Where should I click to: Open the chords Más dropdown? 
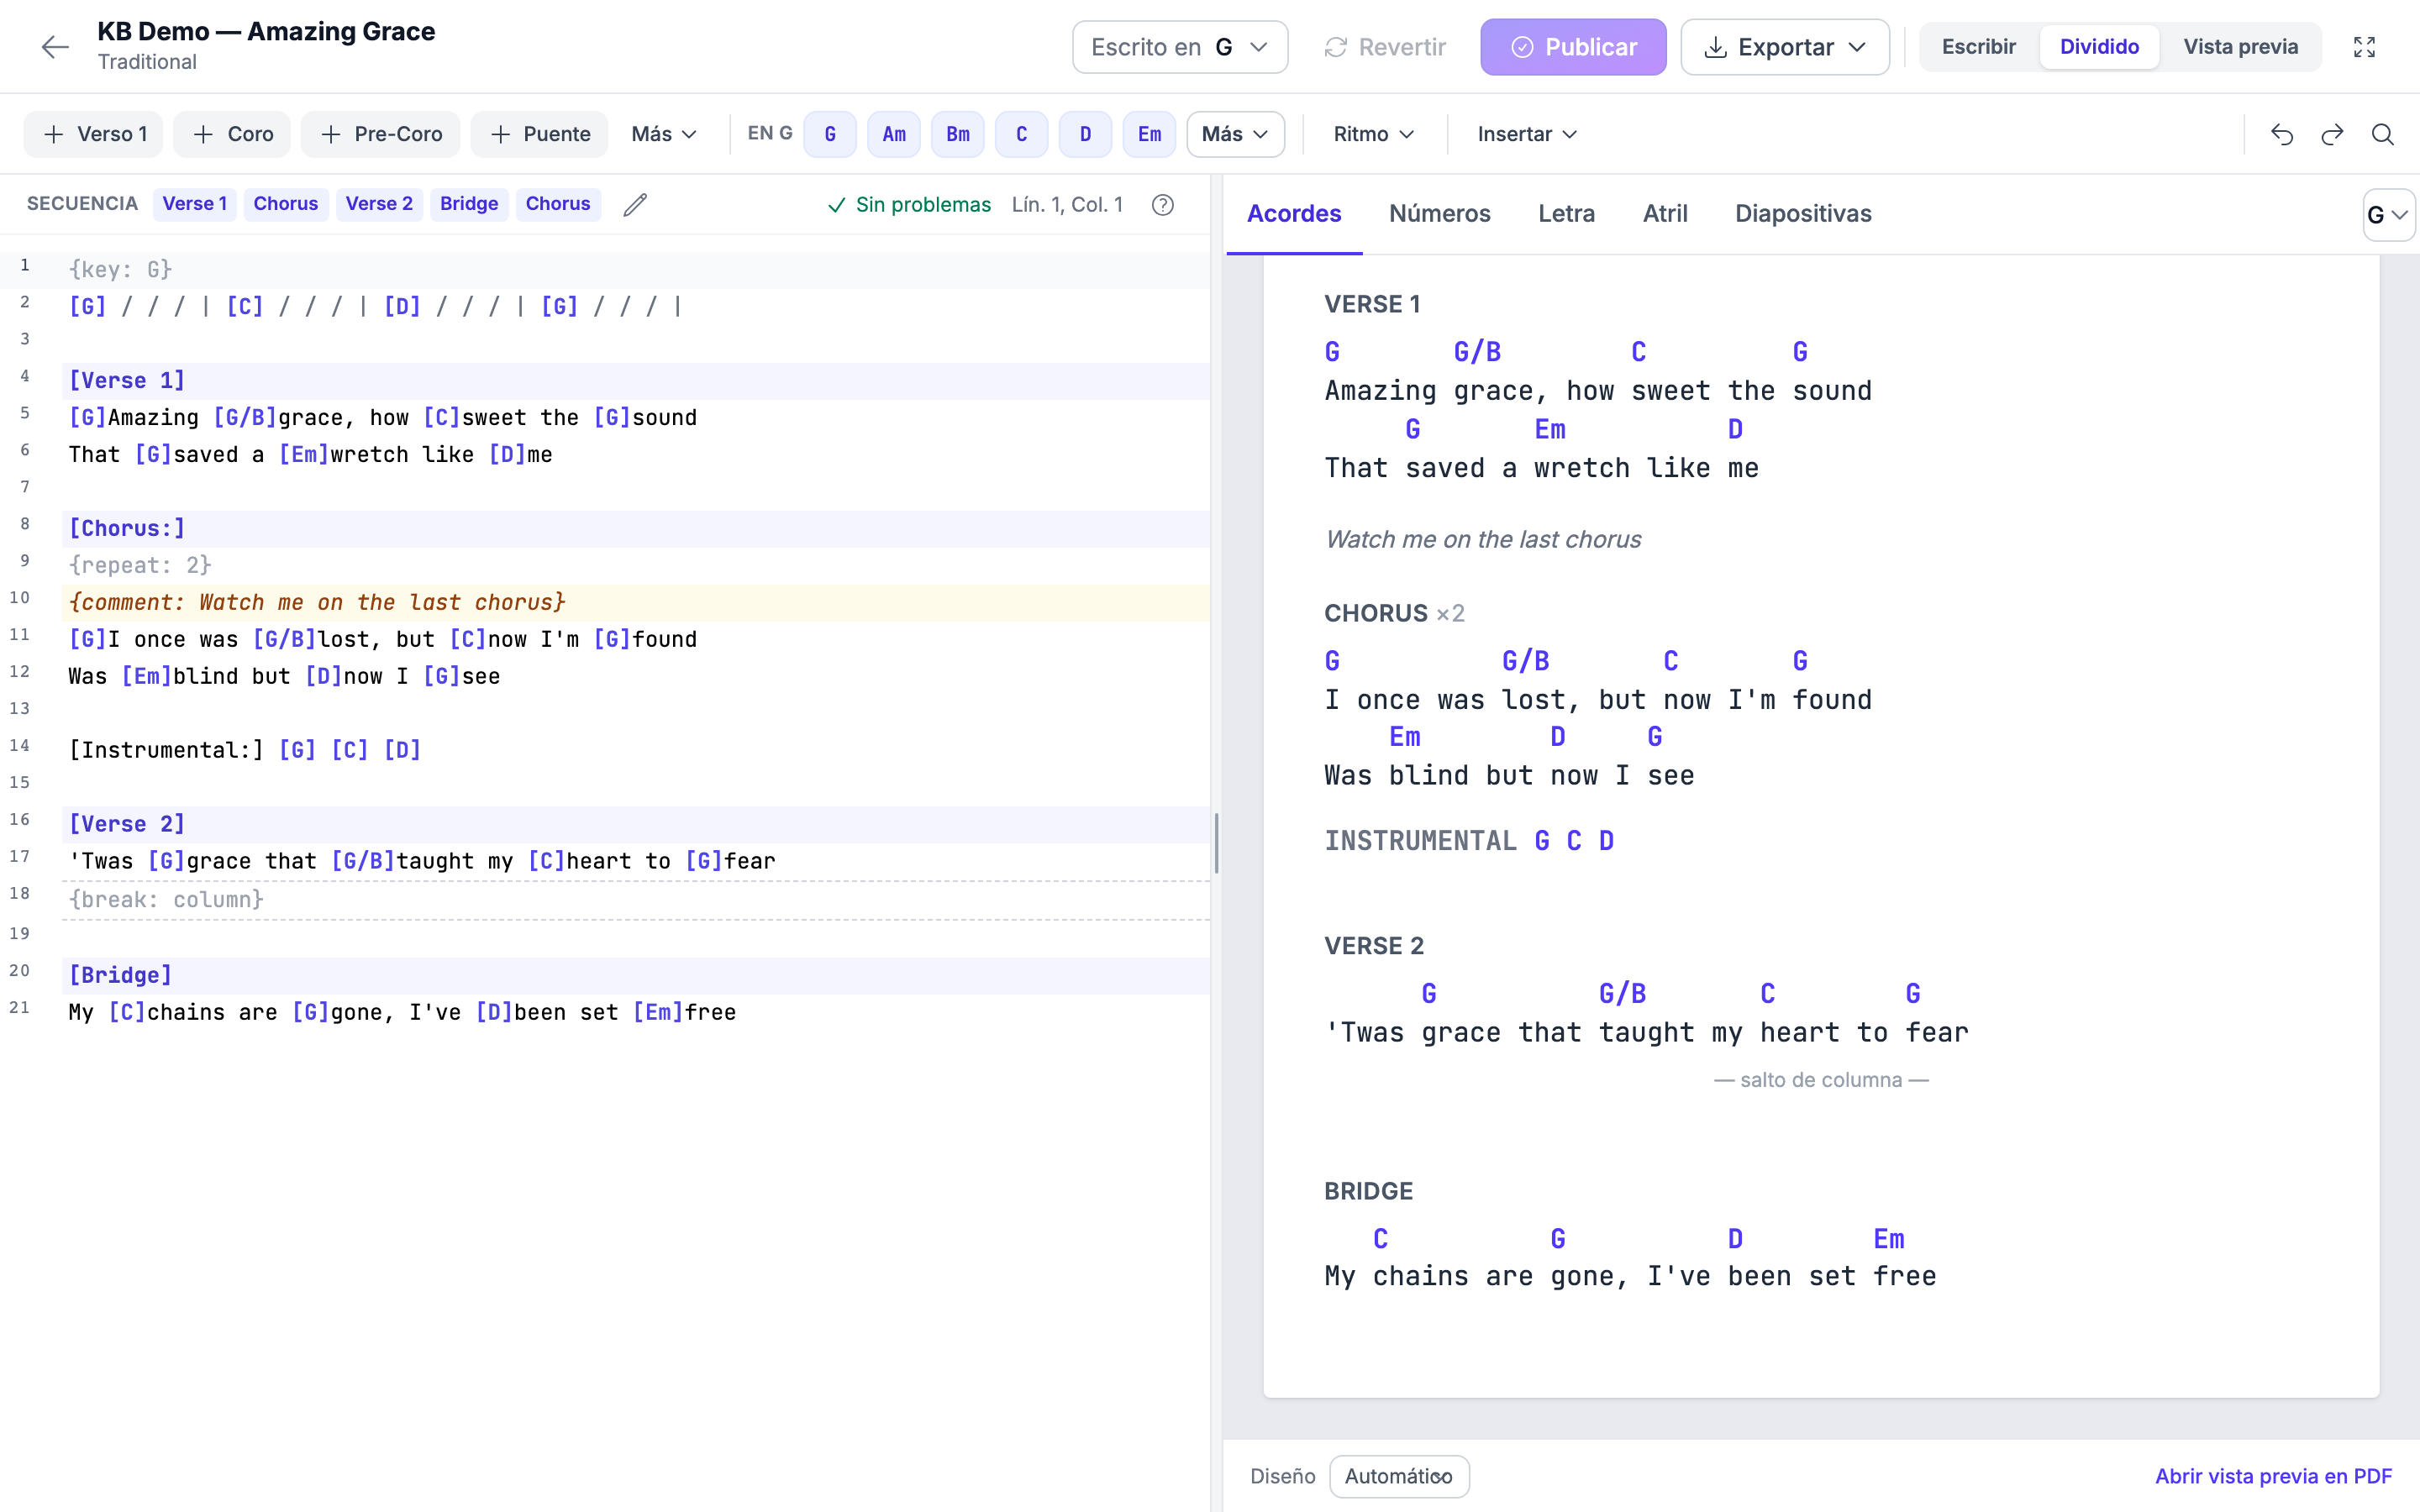[x=1235, y=134]
